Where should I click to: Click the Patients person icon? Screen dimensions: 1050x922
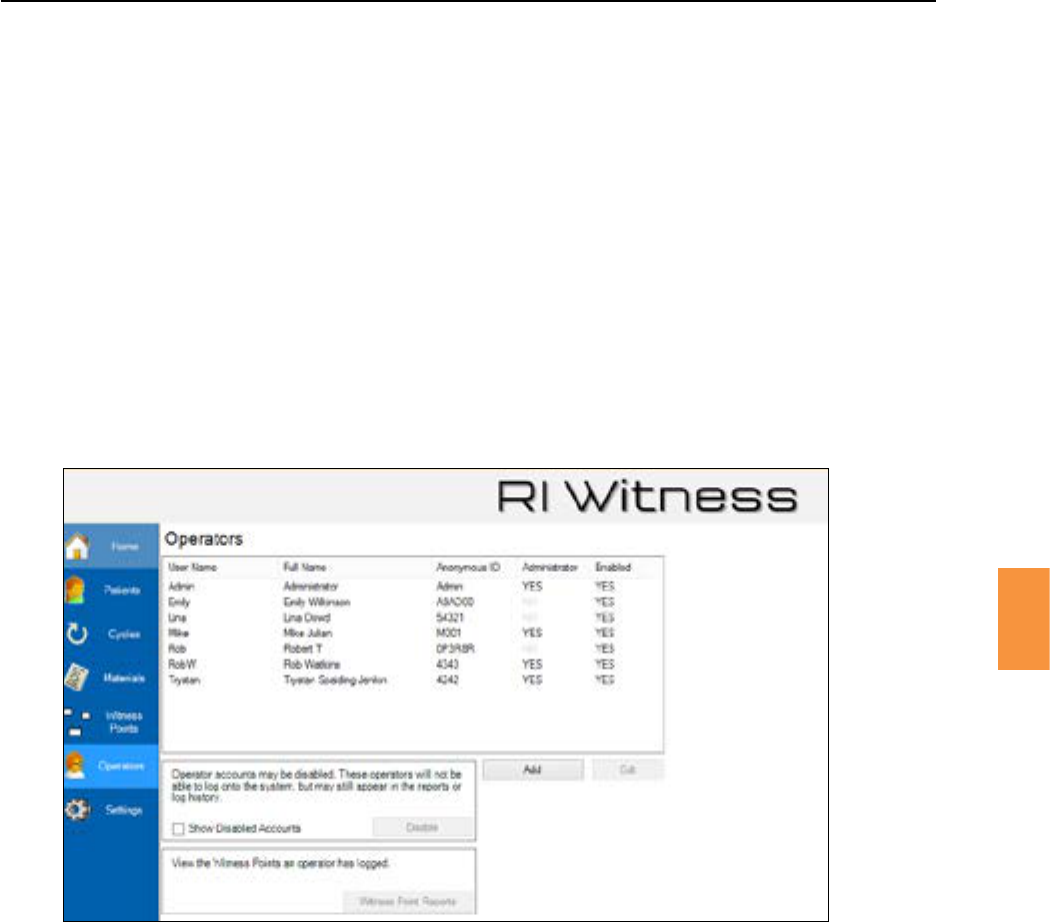pos(76,590)
